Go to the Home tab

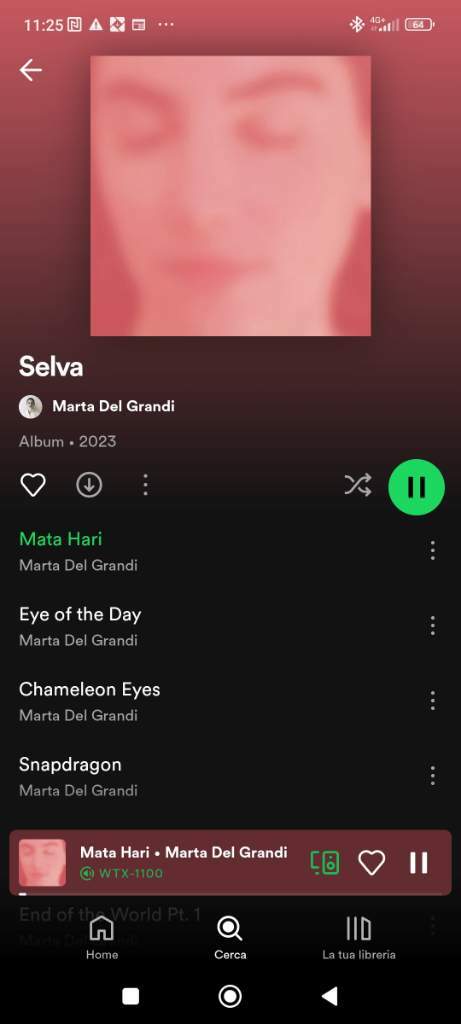(102, 938)
